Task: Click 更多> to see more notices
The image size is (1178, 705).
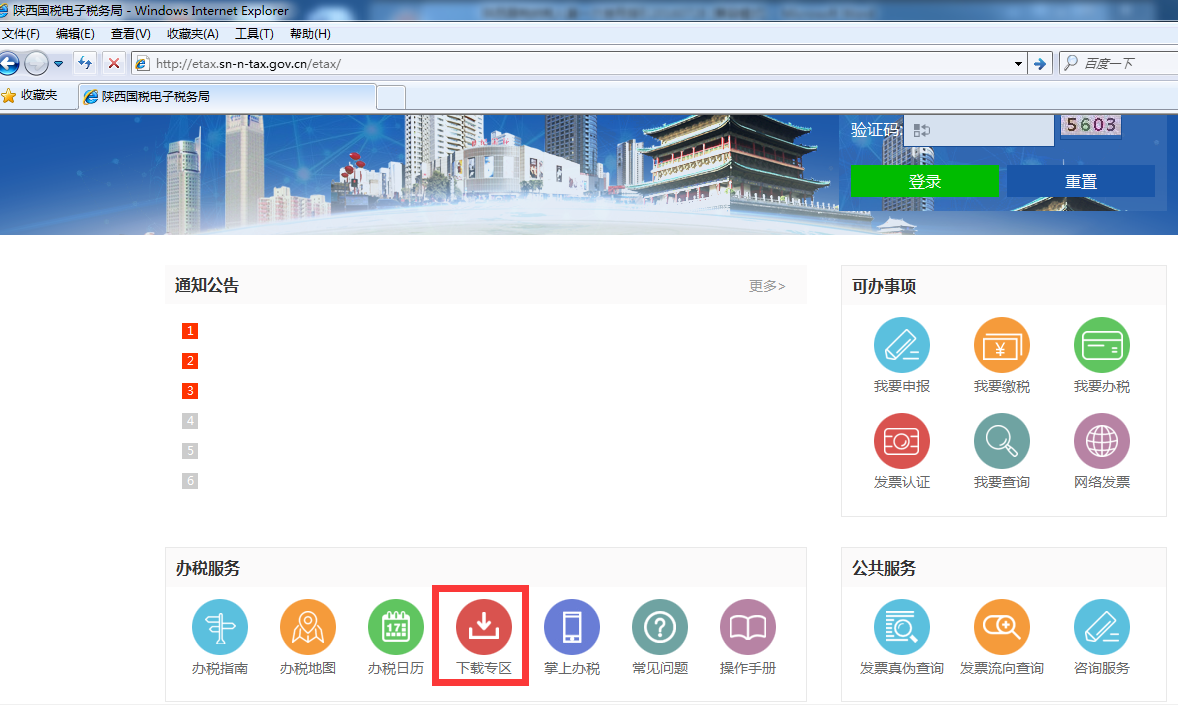Action: pos(766,285)
